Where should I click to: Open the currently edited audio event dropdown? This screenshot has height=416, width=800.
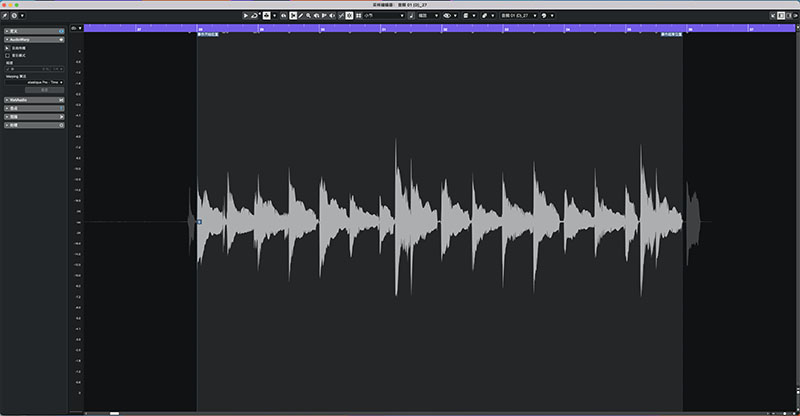pos(519,16)
